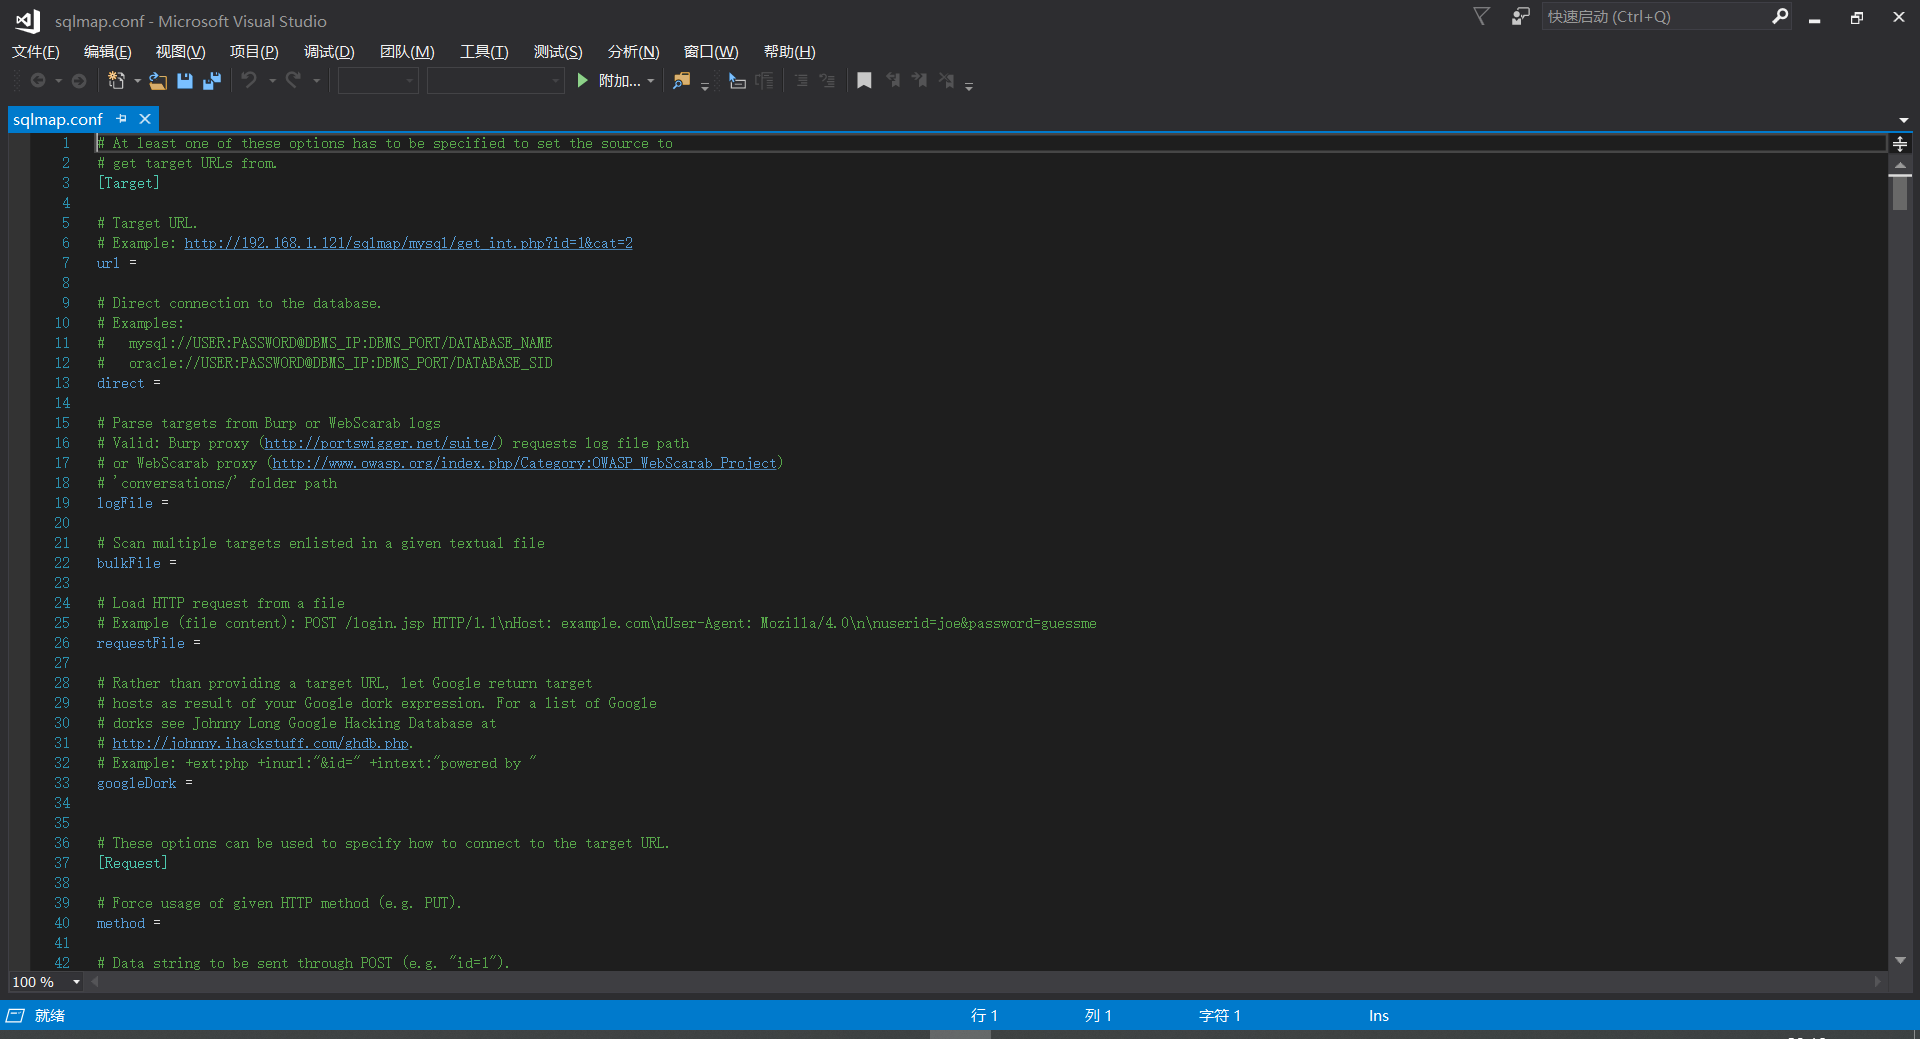Image resolution: width=1920 pixels, height=1039 pixels.
Task: Open the OWASP WebScarab Project link
Action: (x=524, y=463)
